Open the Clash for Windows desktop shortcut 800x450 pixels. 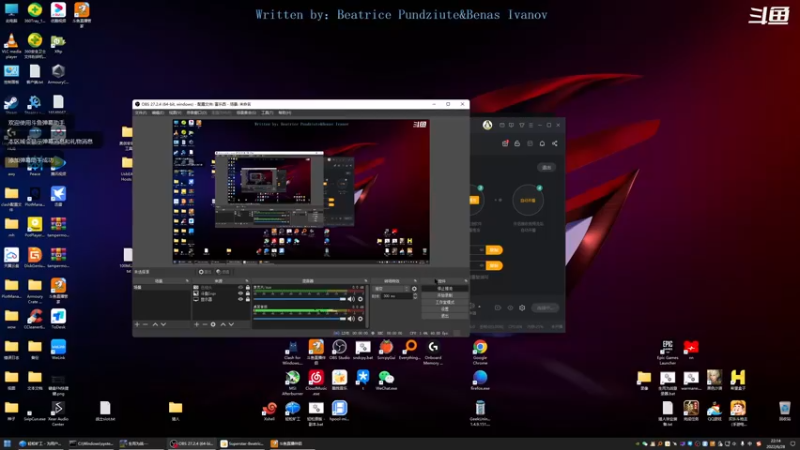coord(292,353)
